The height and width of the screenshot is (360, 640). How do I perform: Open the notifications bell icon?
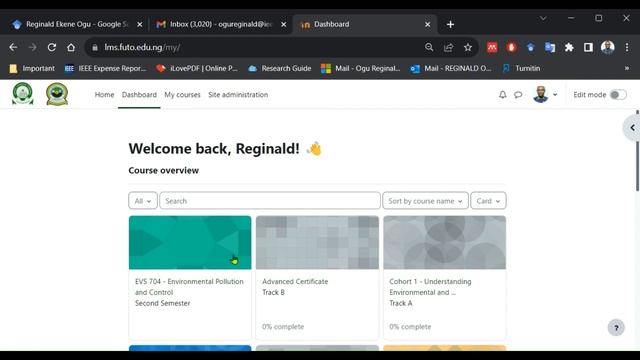click(x=502, y=95)
